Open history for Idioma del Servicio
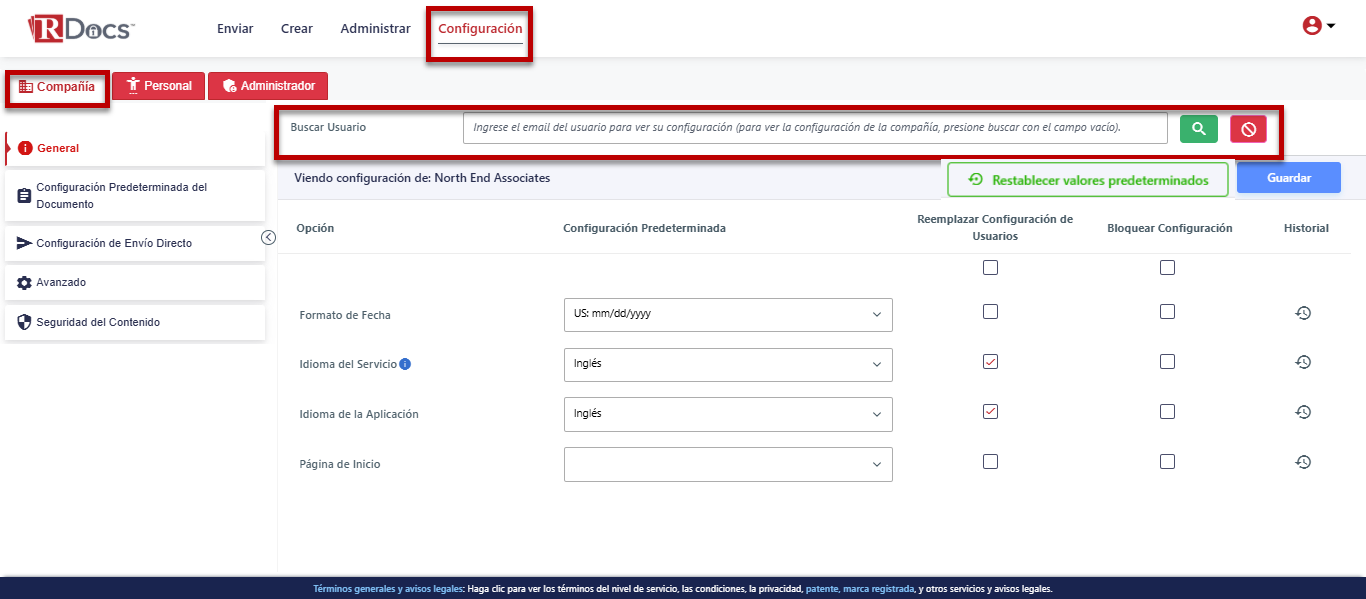The image size is (1366, 599). 1303,362
